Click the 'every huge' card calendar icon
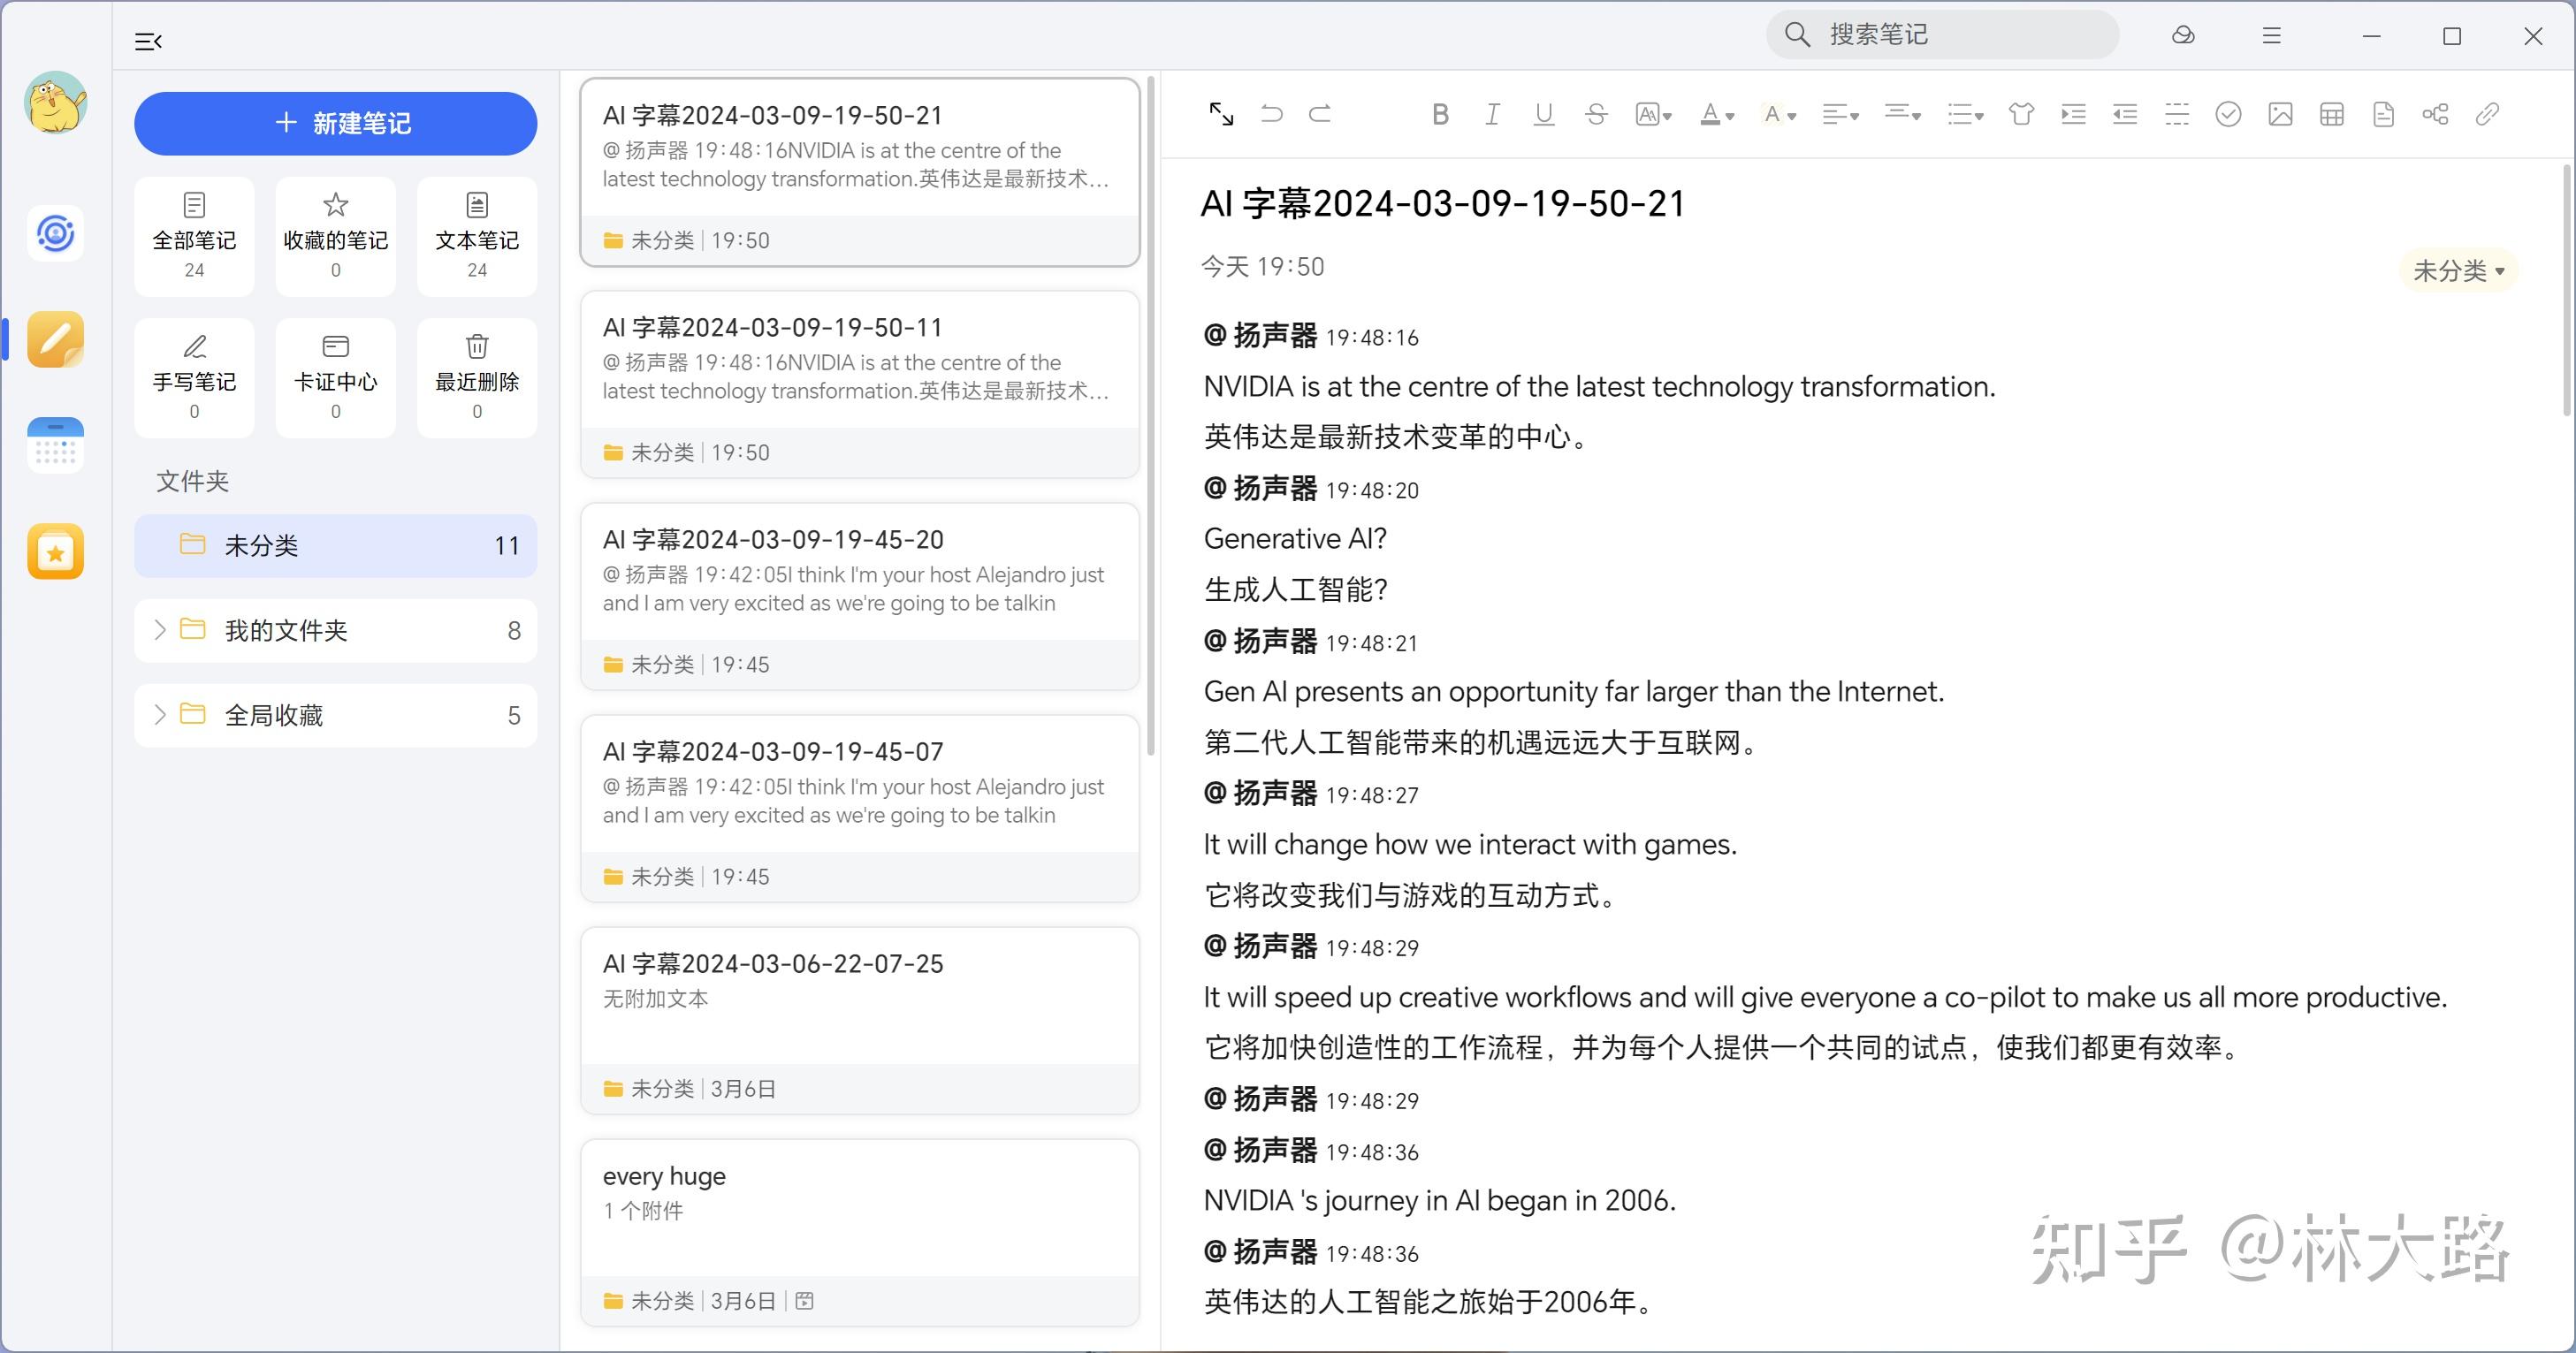The image size is (2576, 1353). (x=804, y=1301)
